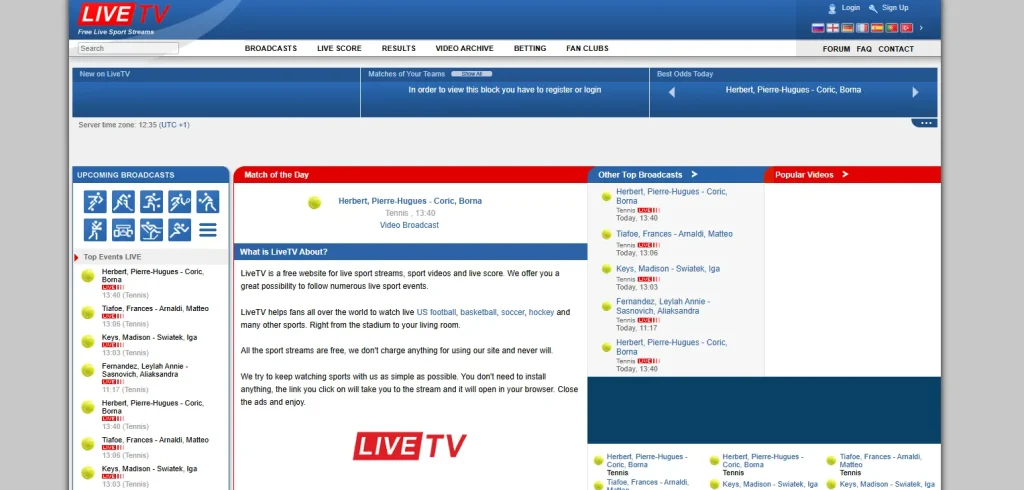This screenshot has height=490, width=1024.
Task: Open the Video Broadcast link
Action: tap(409, 225)
